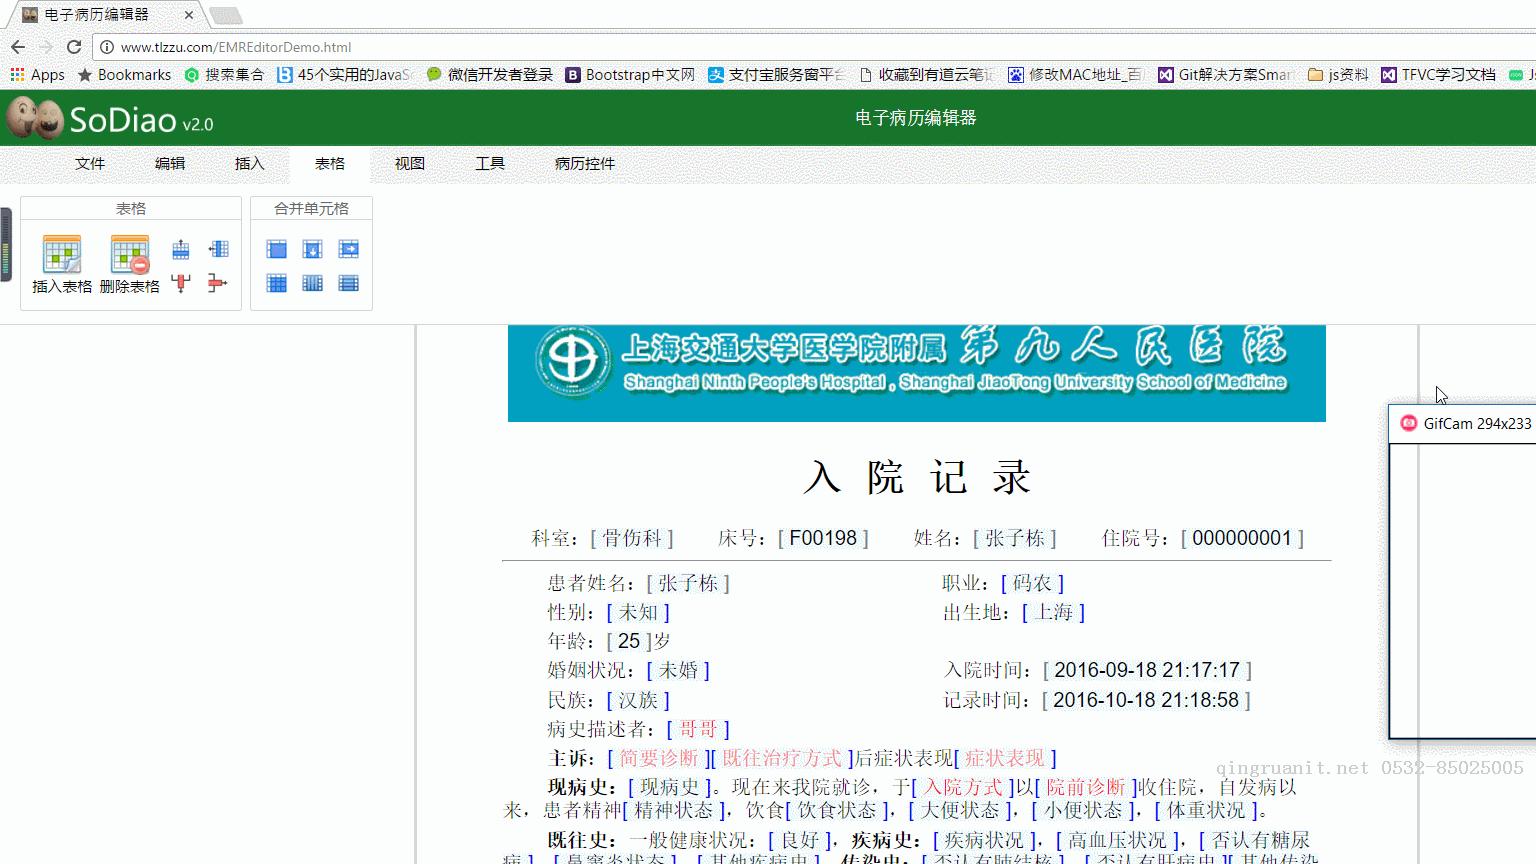
Task: Insert a row above using the blue row icon
Action: point(181,249)
